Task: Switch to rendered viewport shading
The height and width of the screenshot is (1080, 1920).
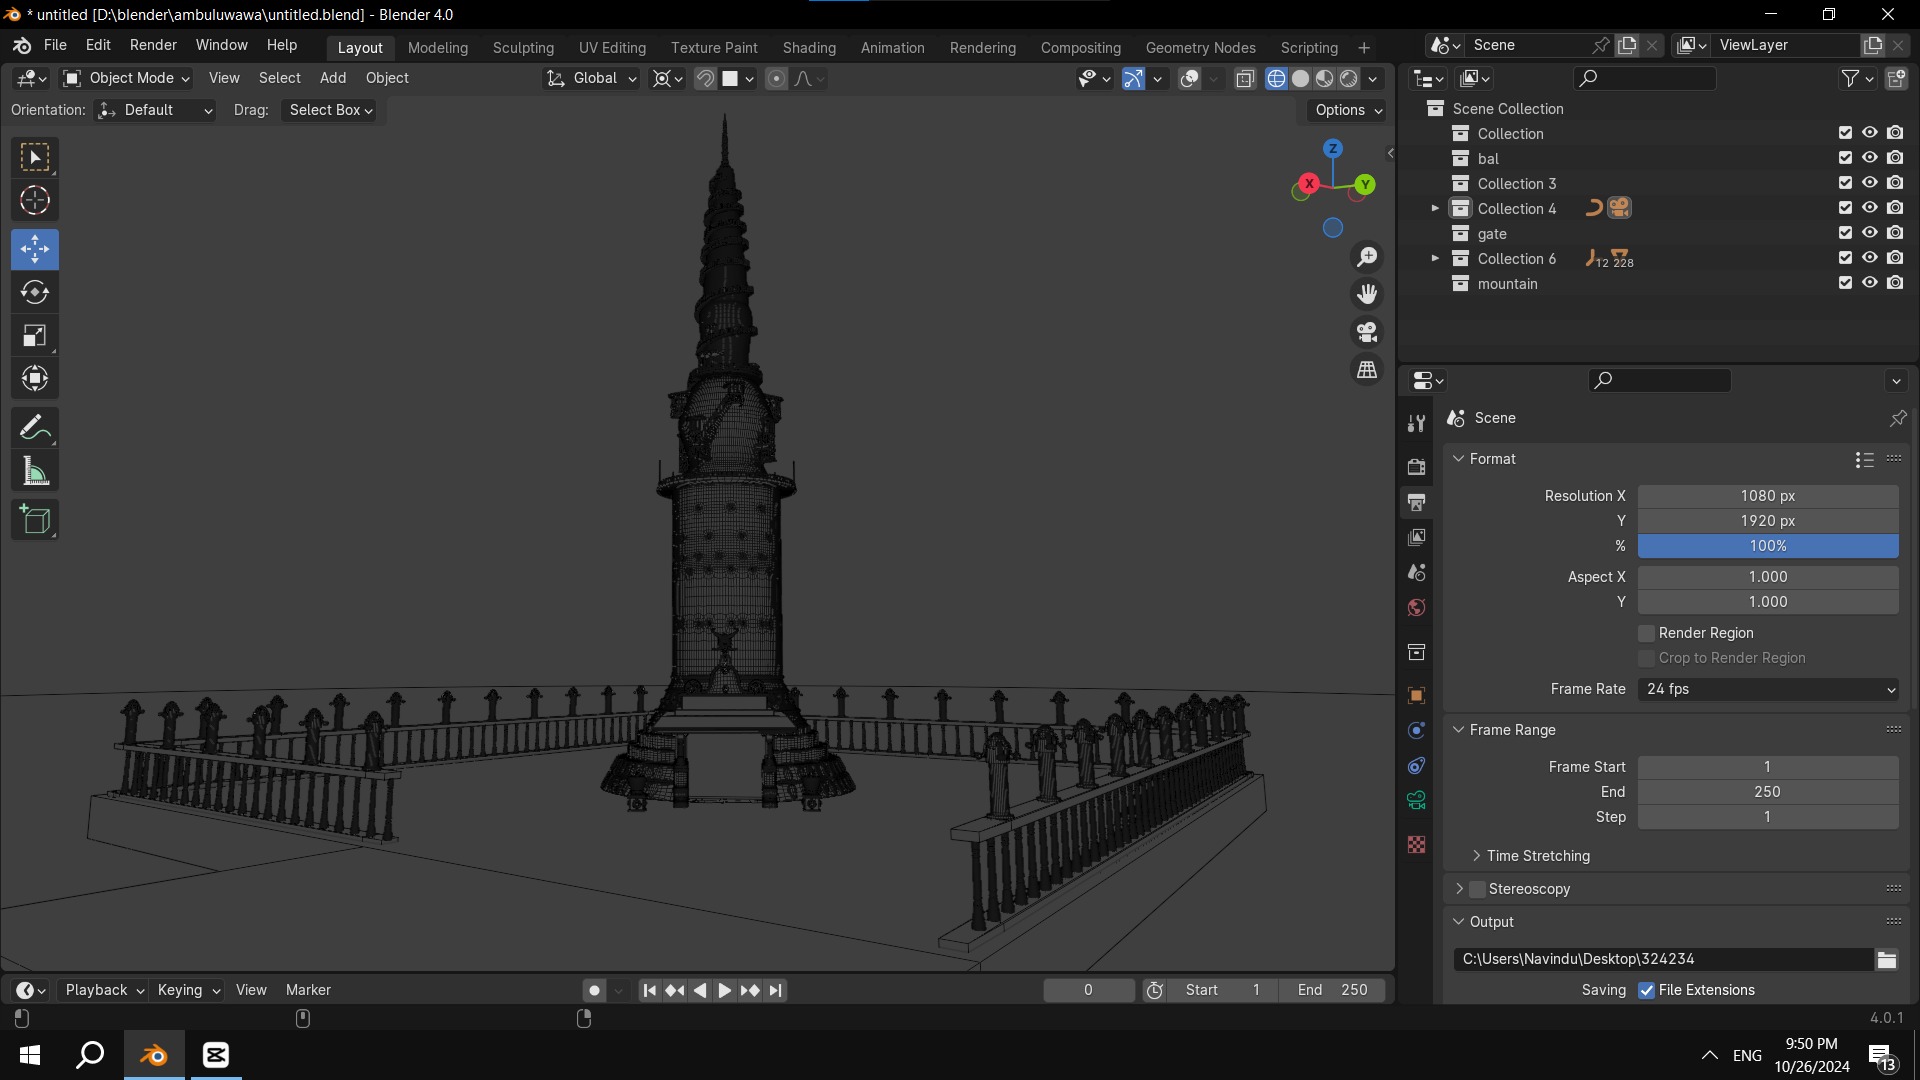Action: (x=1349, y=78)
